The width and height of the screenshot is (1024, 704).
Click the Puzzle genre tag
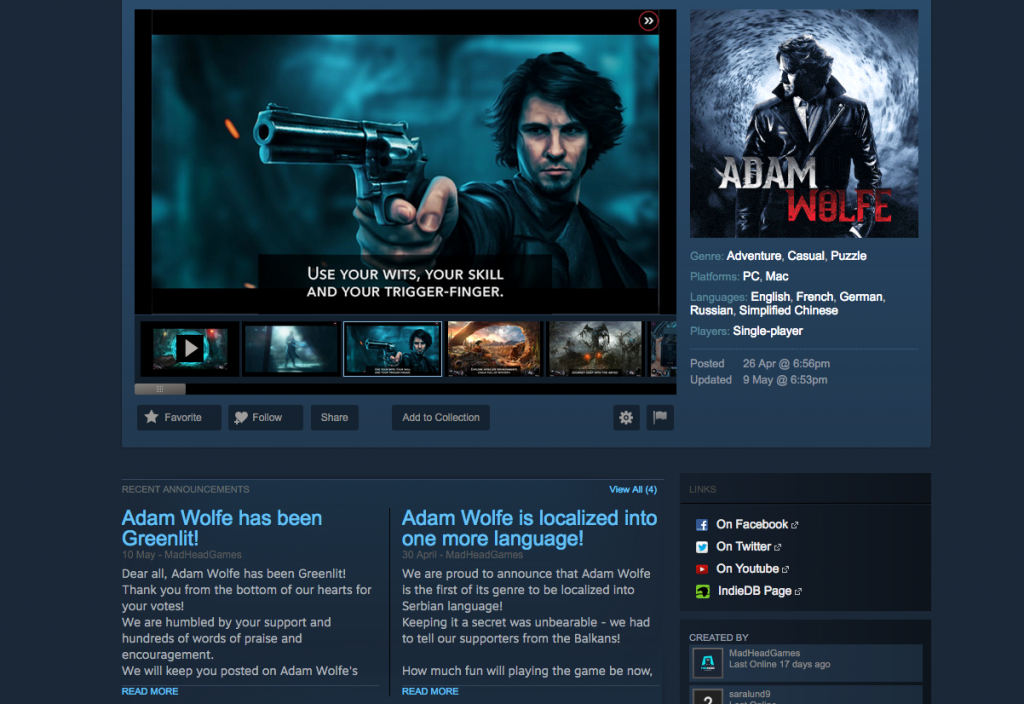(848, 256)
